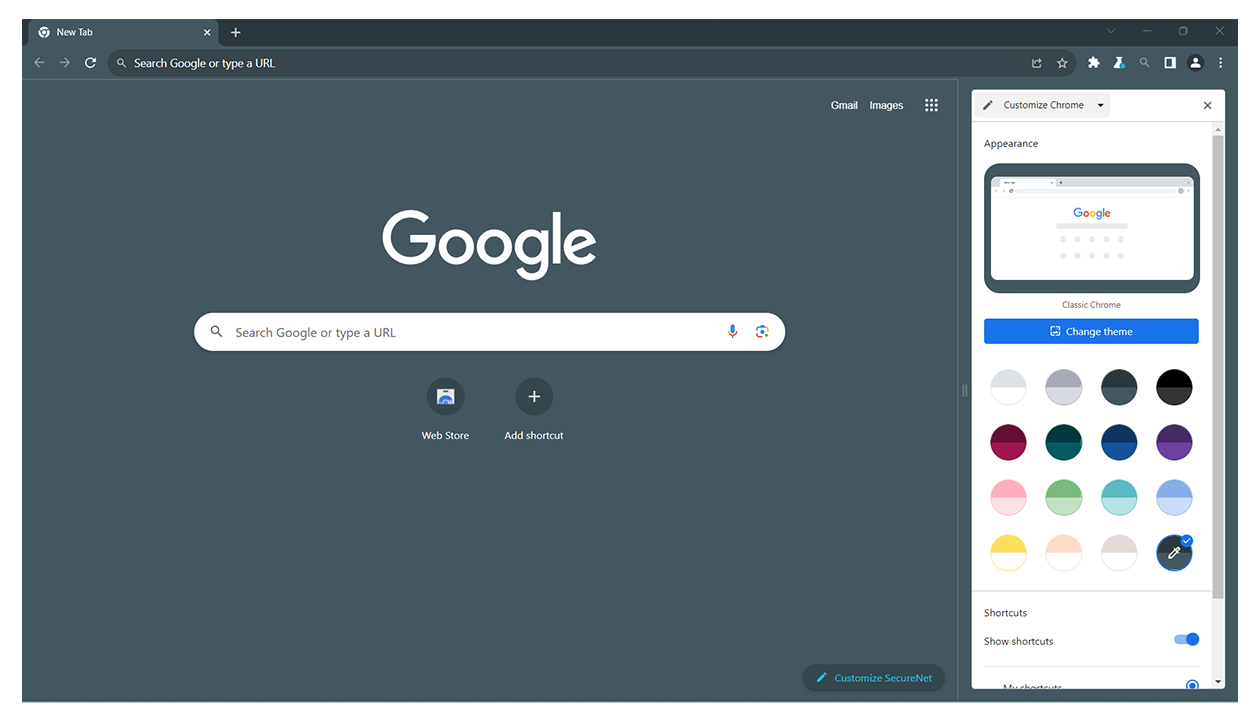Choose the dark teal color swatch
The height and width of the screenshot is (722, 1260).
tap(1064, 442)
